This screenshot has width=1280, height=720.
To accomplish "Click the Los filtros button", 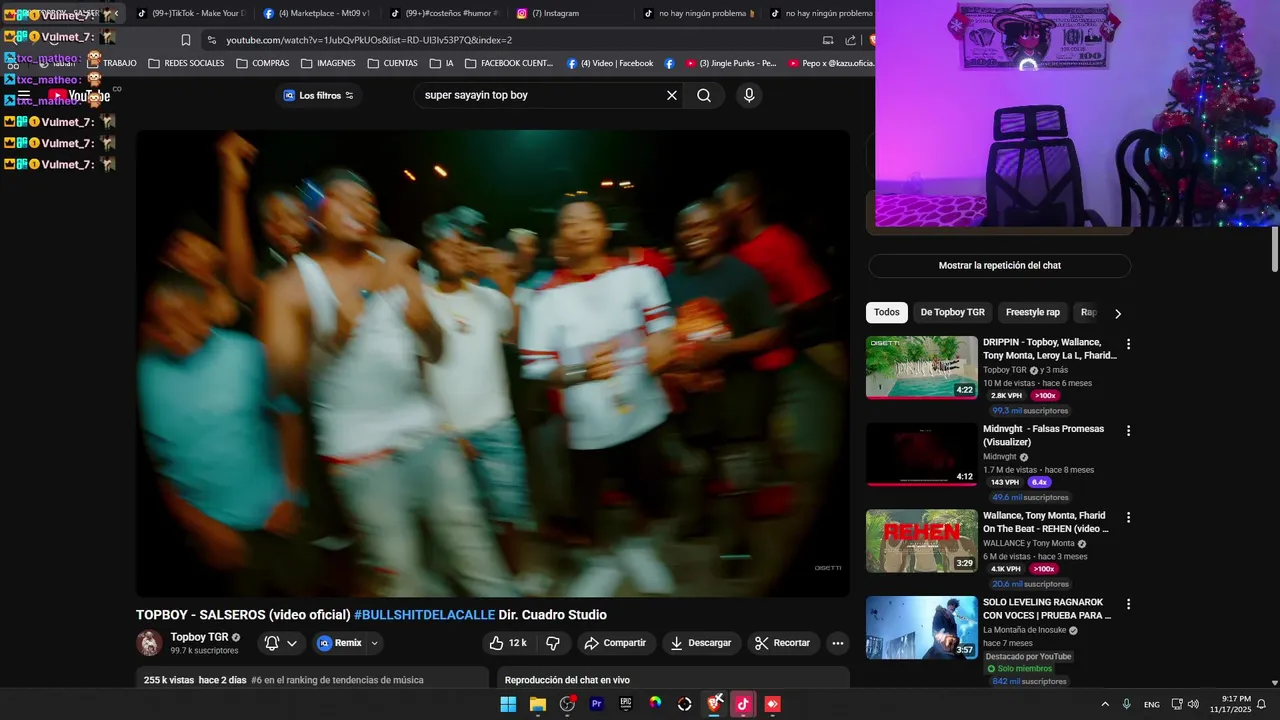I will click(x=319, y=96).
